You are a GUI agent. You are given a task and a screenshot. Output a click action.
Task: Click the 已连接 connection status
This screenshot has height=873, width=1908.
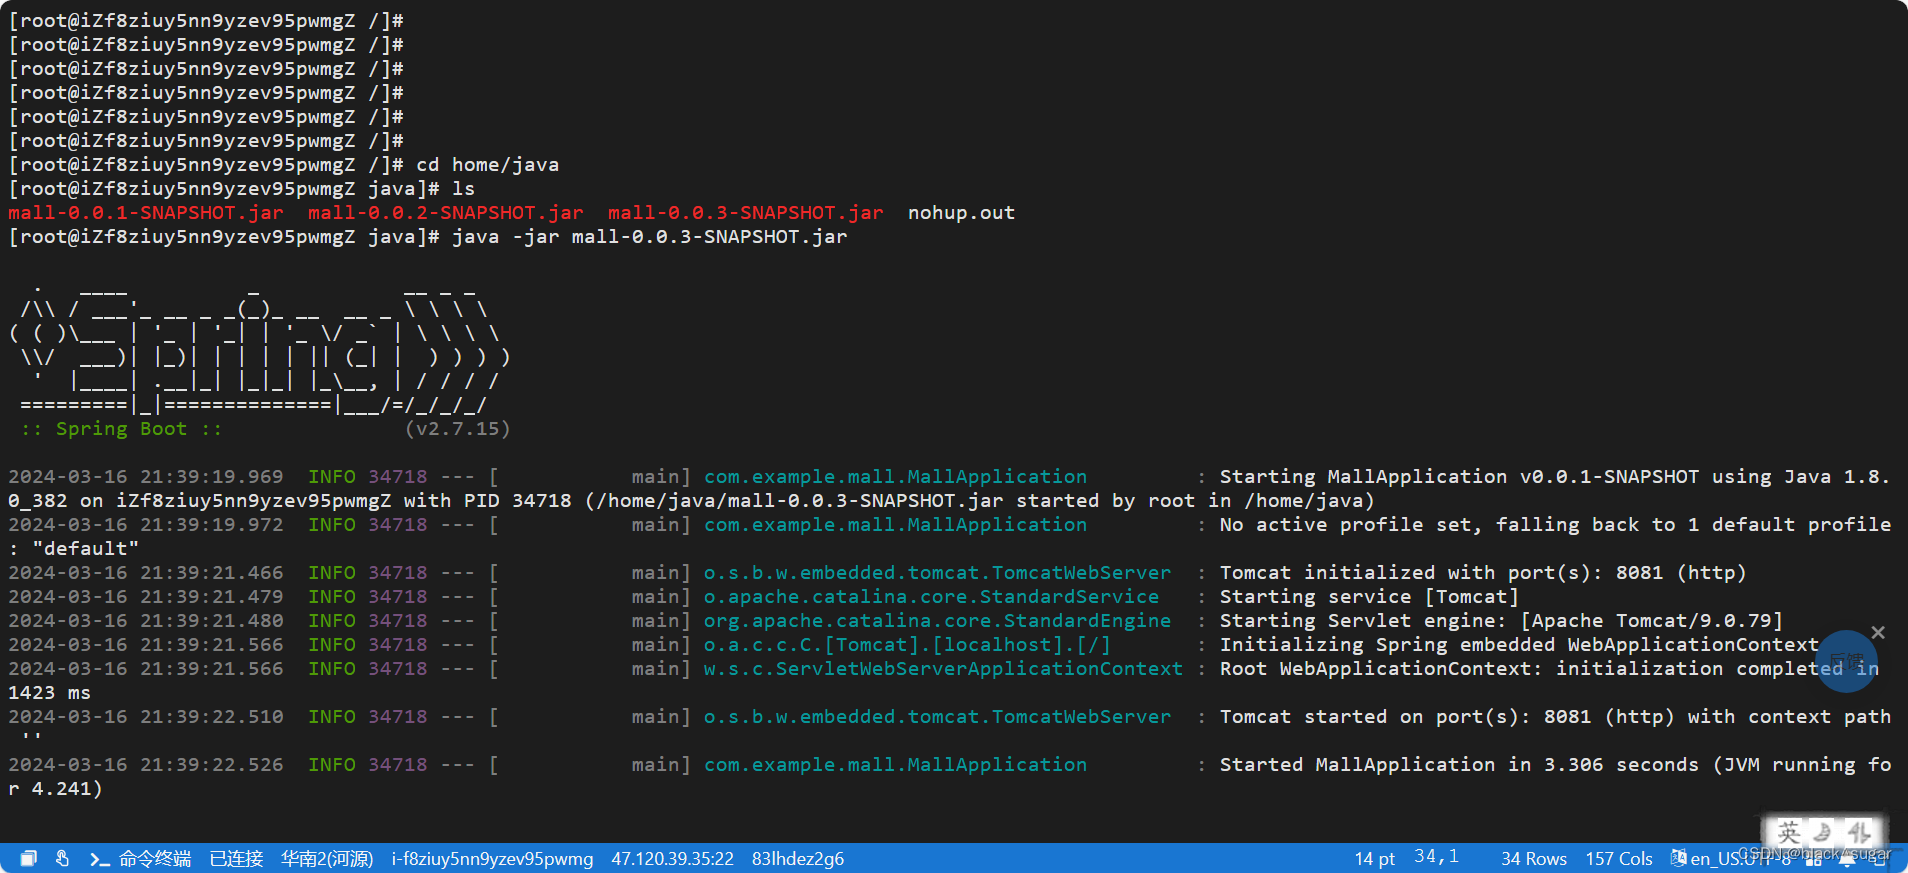point(236,859)
